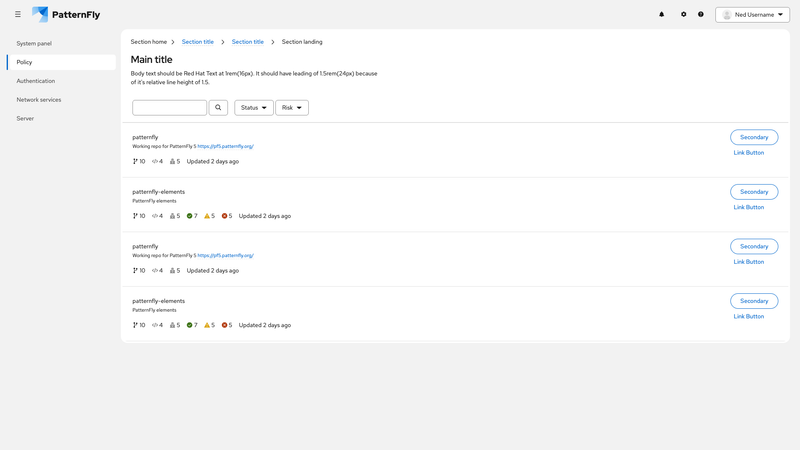Click the first patternfly item title

[x=145, y=137]
